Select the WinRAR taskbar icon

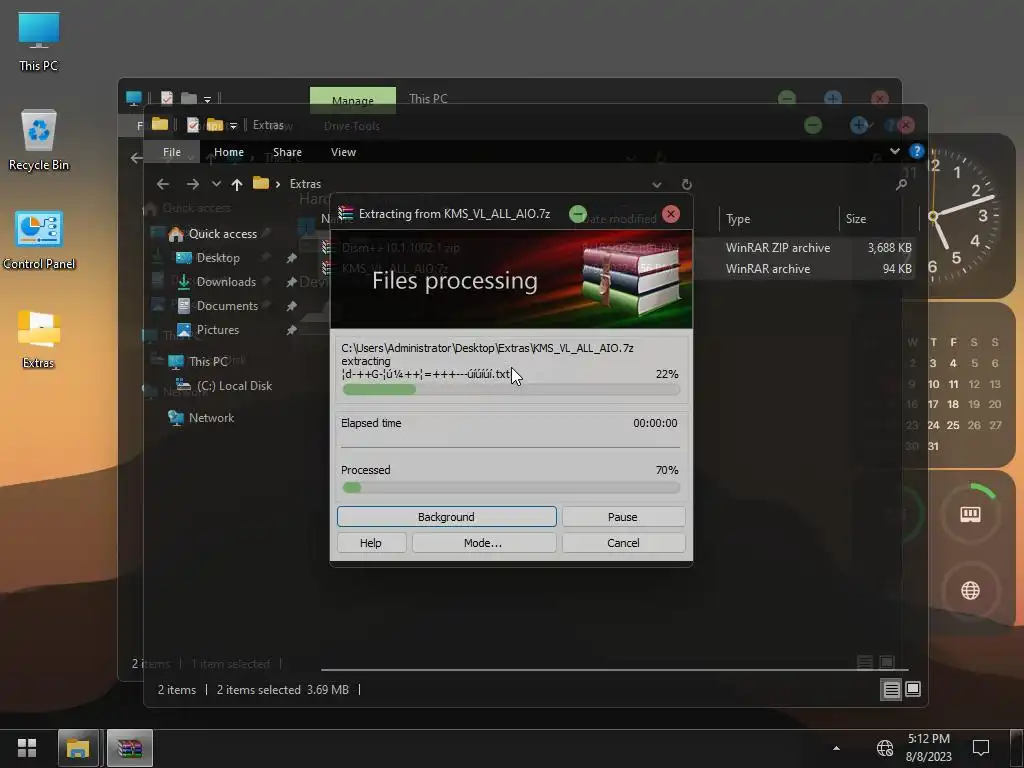point(129,748)
